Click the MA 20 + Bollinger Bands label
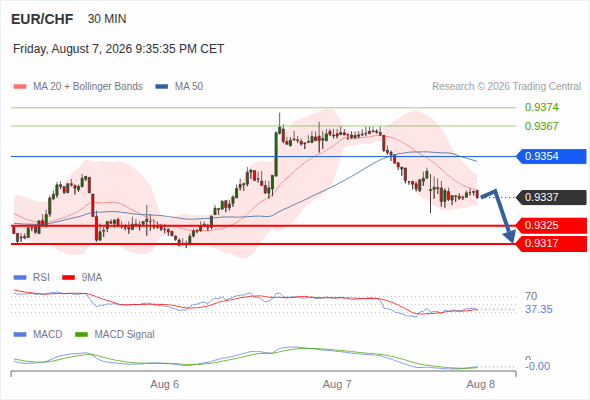Viewport: 590px width, 400px height. 88,87
